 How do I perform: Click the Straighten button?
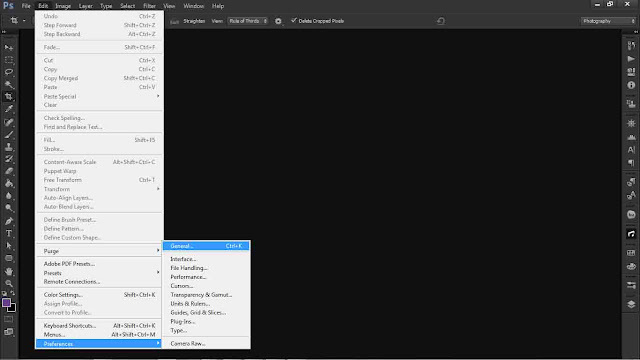[194, 21]
